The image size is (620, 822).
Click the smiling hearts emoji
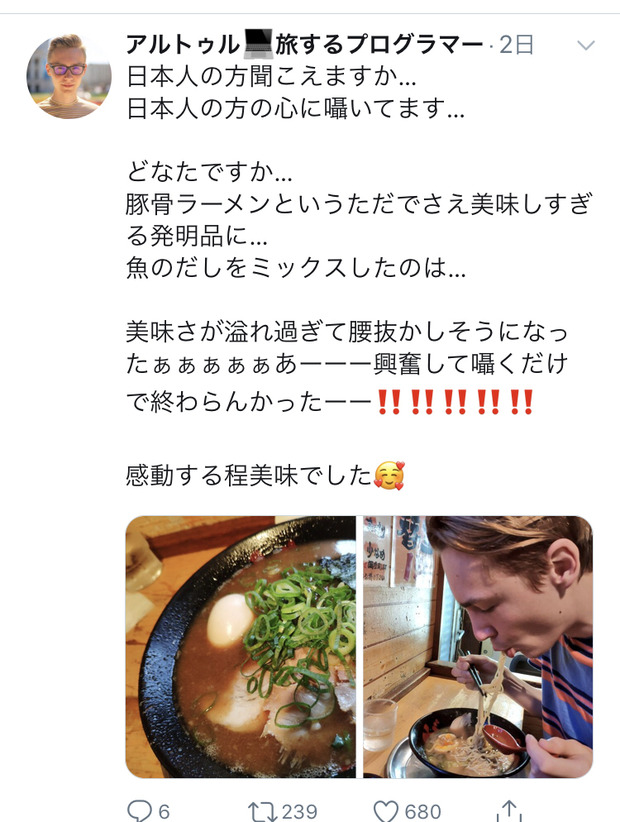(389, 475)
